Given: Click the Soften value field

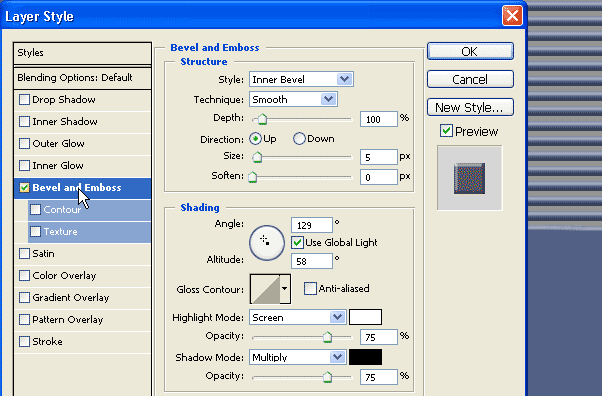Looking at the screenshot, I should pyautogui.click(x=379, y=177).
